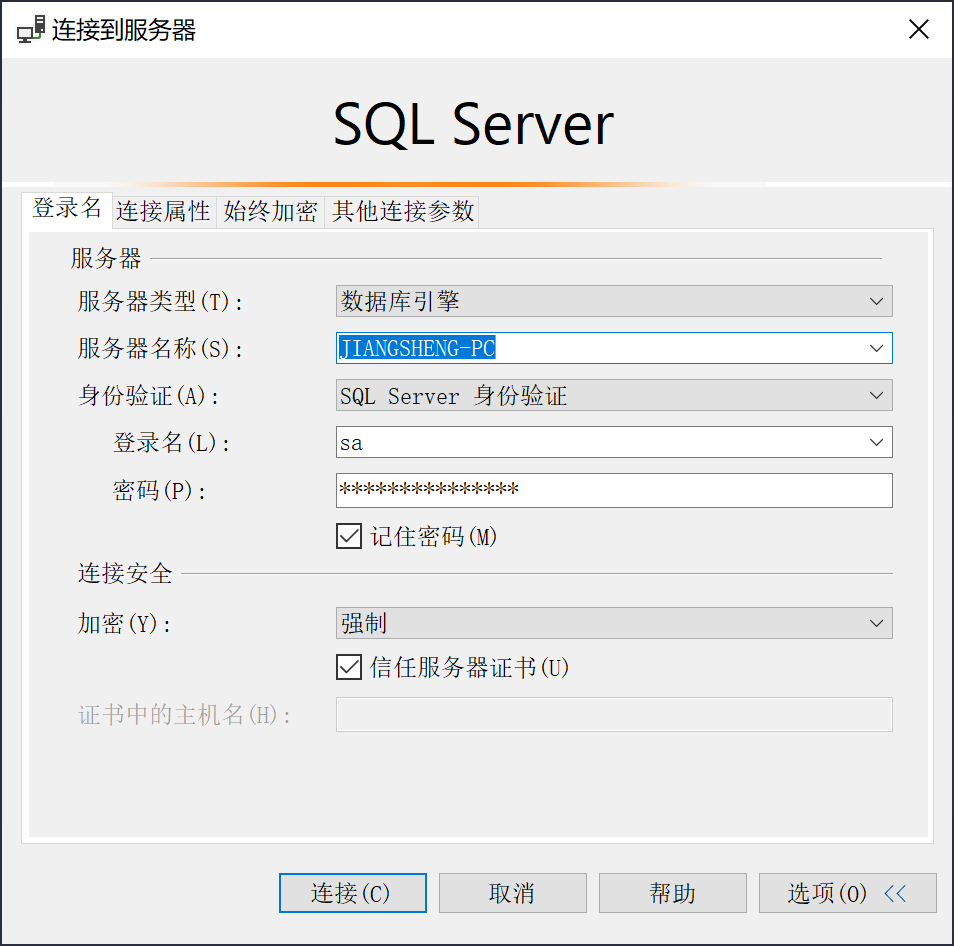Expand the 加密 dropdown set to 强制
The image size is (954, 946).
tap(876, 624)
